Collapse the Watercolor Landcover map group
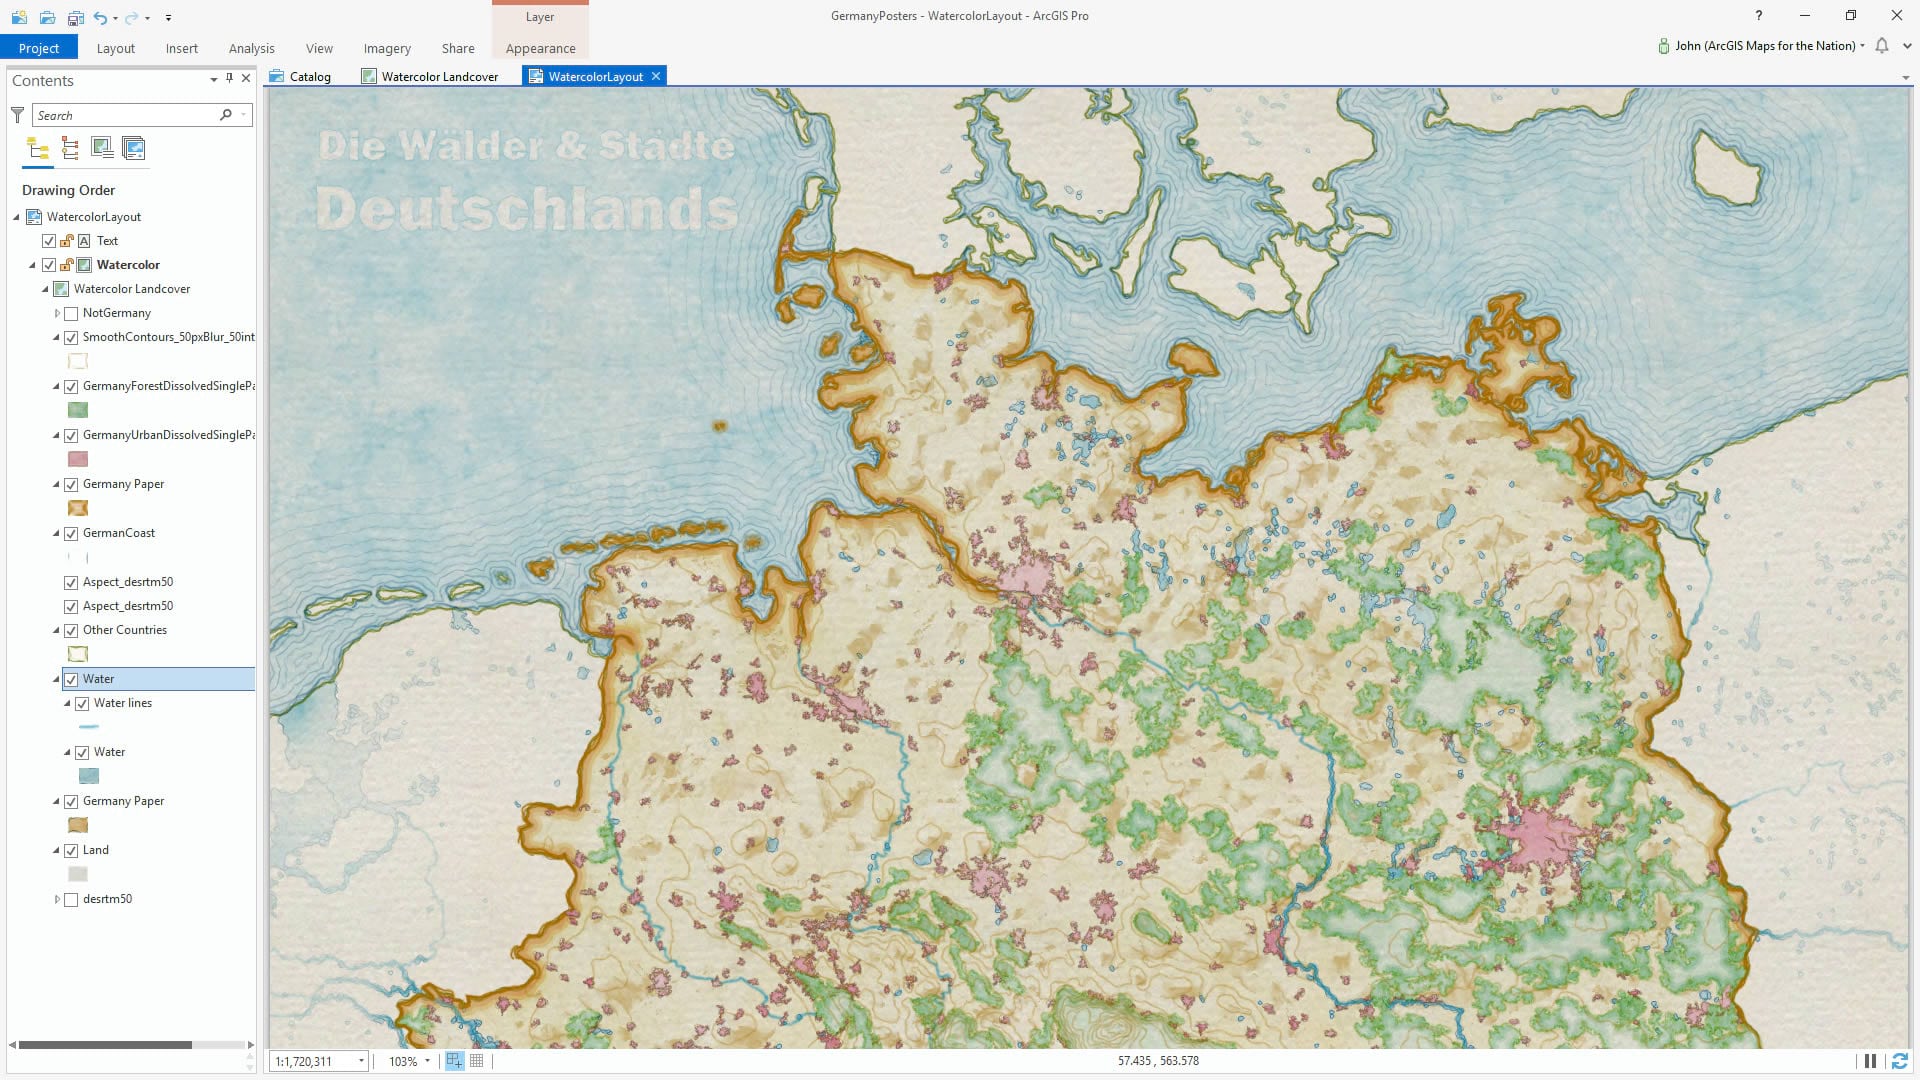 pyautogui.click(x=45, y=289)
